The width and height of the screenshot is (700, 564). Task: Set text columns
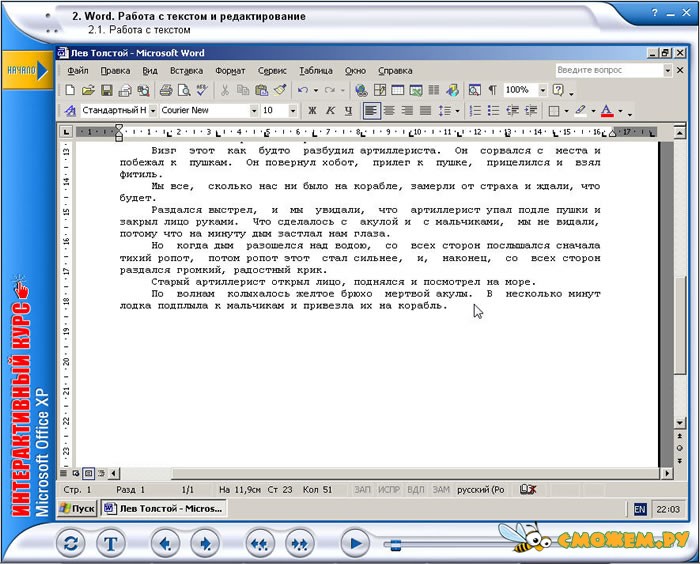433,90
